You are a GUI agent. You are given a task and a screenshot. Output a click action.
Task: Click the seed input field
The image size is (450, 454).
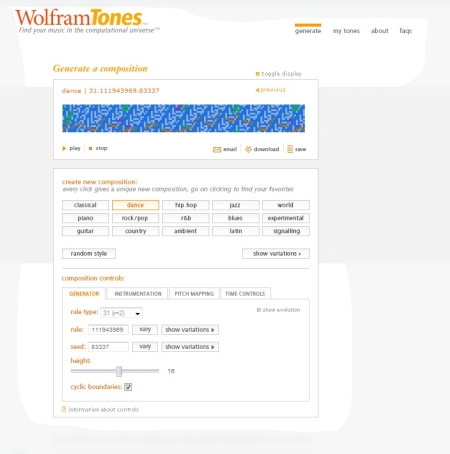108,347
